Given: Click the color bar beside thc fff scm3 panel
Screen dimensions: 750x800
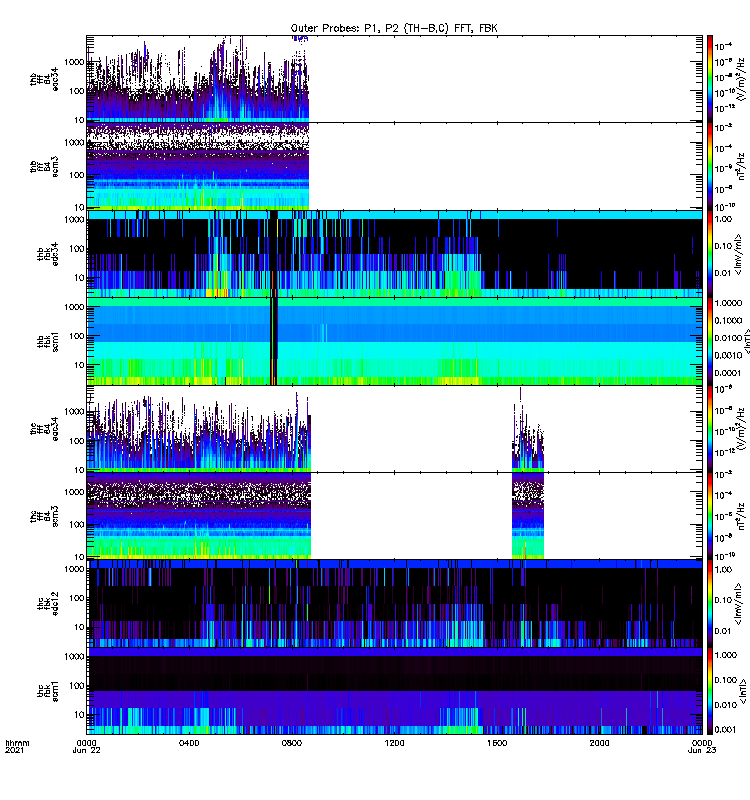Looking at the screenshot, I should [709, 516].
